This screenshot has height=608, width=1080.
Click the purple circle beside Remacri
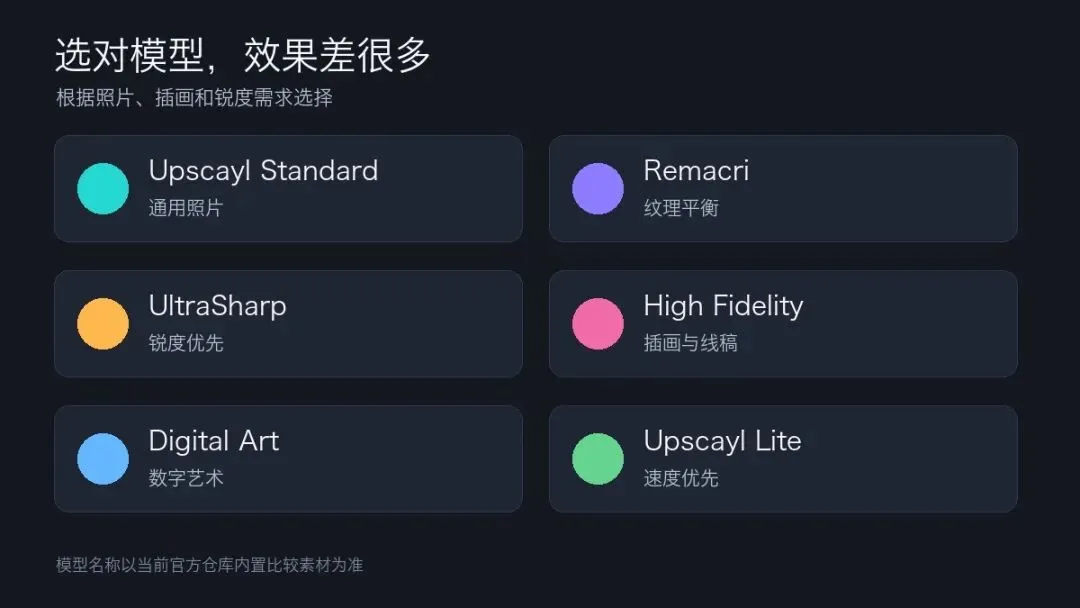point(598,189)
